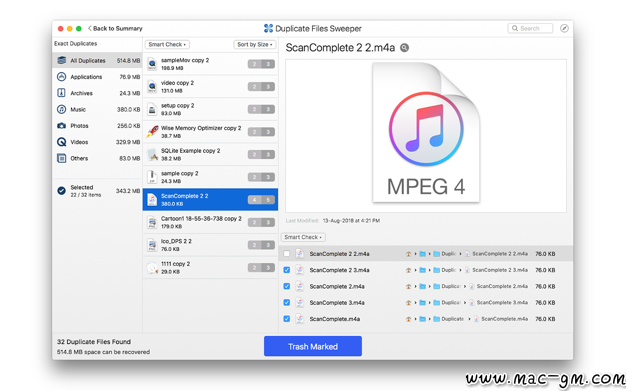
Task: Click the ScanComplete.m4a file name in list
Action: coord(335,319)
